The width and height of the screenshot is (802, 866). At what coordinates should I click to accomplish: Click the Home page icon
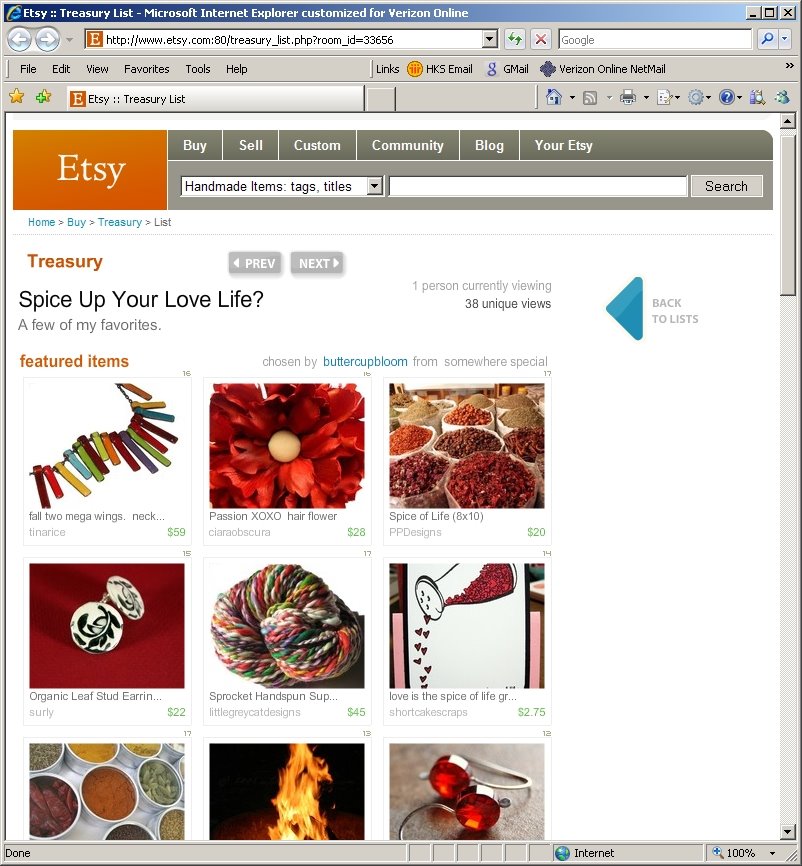click(x=553, y=98)
